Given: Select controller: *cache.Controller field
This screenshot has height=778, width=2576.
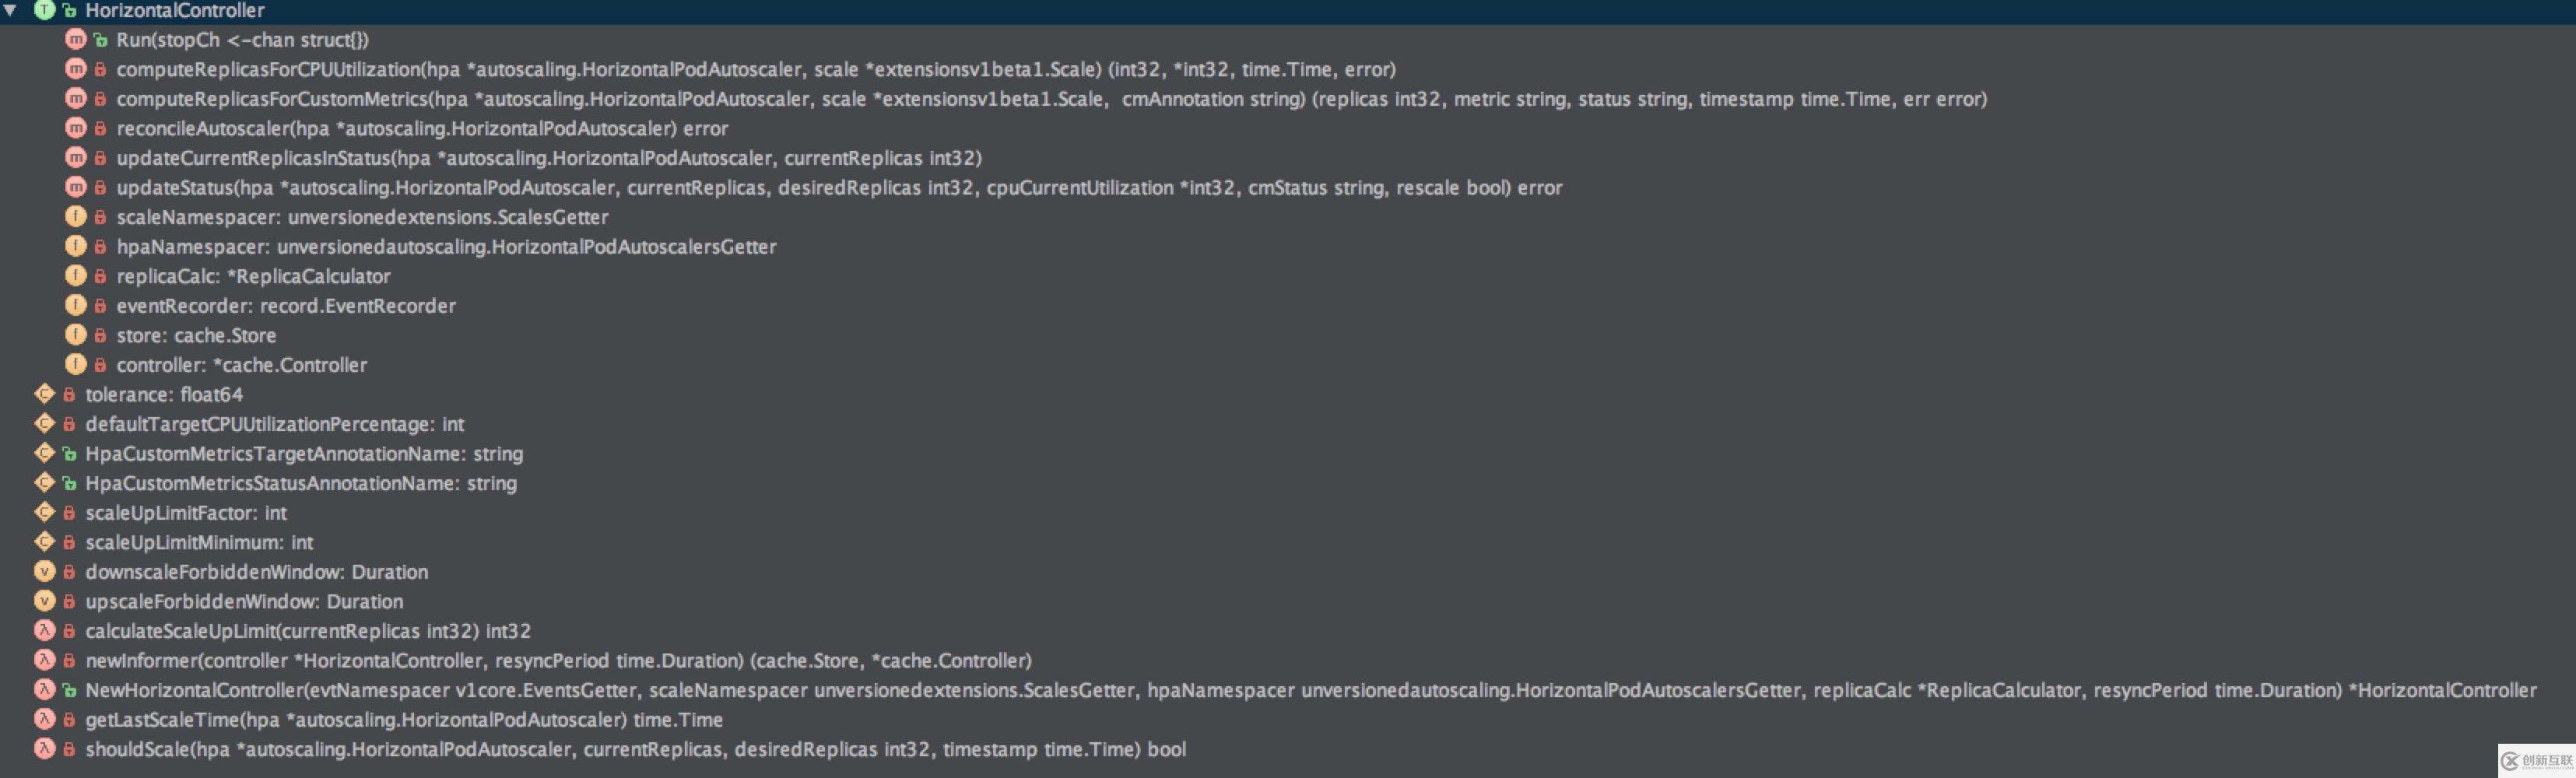Looking at the screenshot, I should [242, 365].
